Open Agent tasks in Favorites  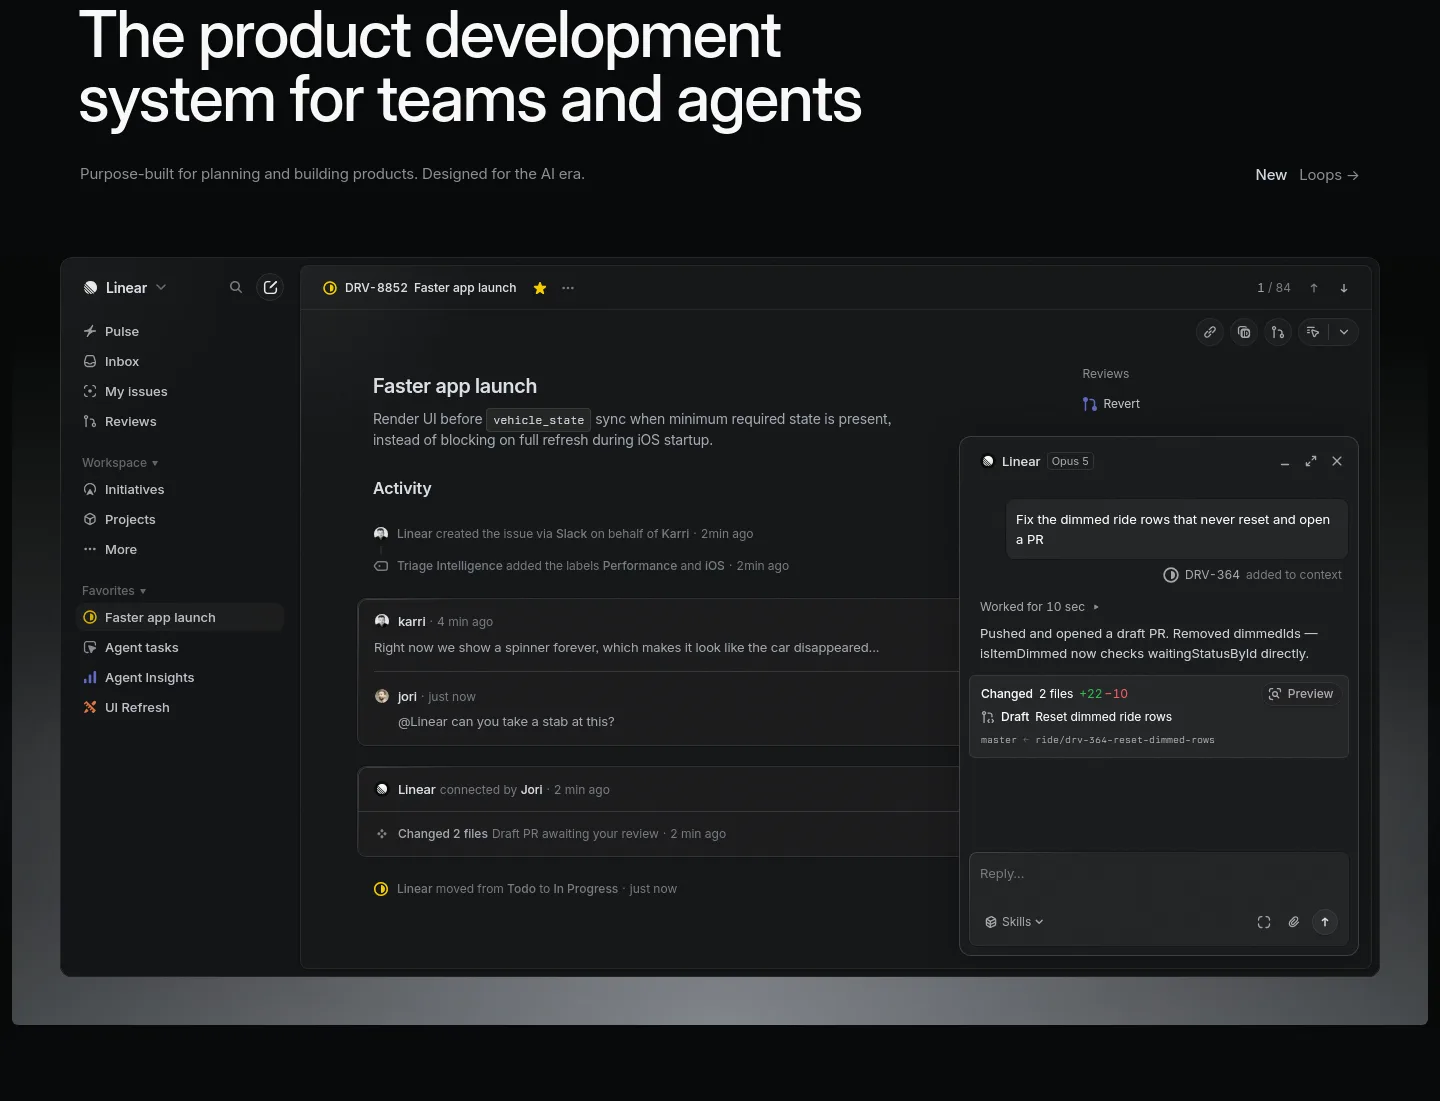coord(180,648)
